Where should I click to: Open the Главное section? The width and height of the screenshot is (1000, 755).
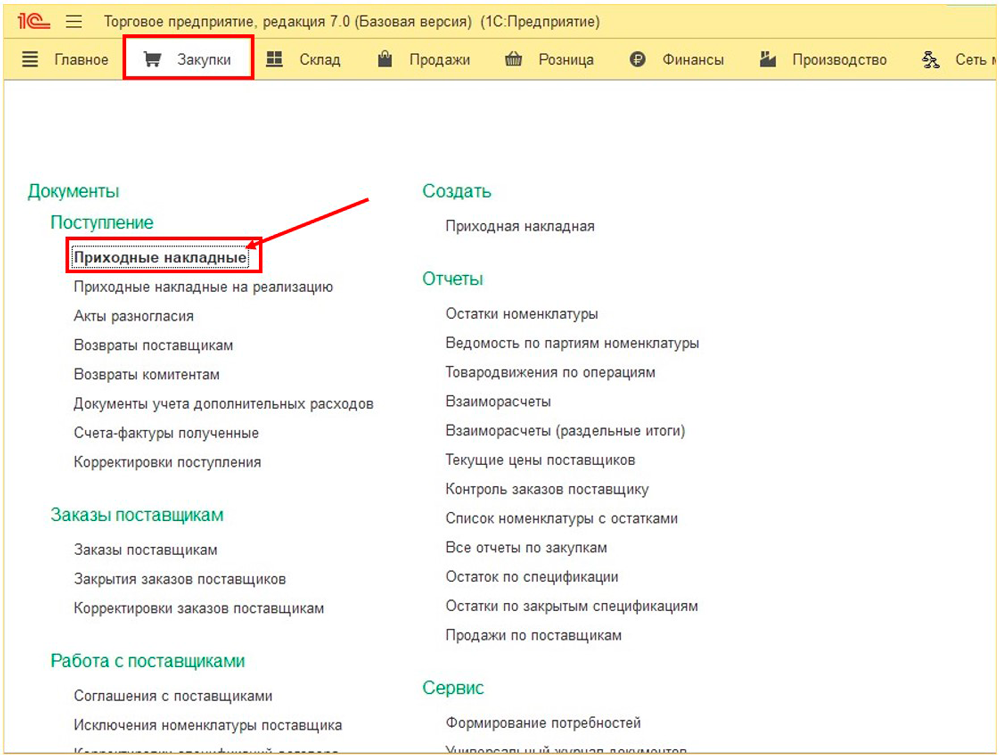[80, 59]
